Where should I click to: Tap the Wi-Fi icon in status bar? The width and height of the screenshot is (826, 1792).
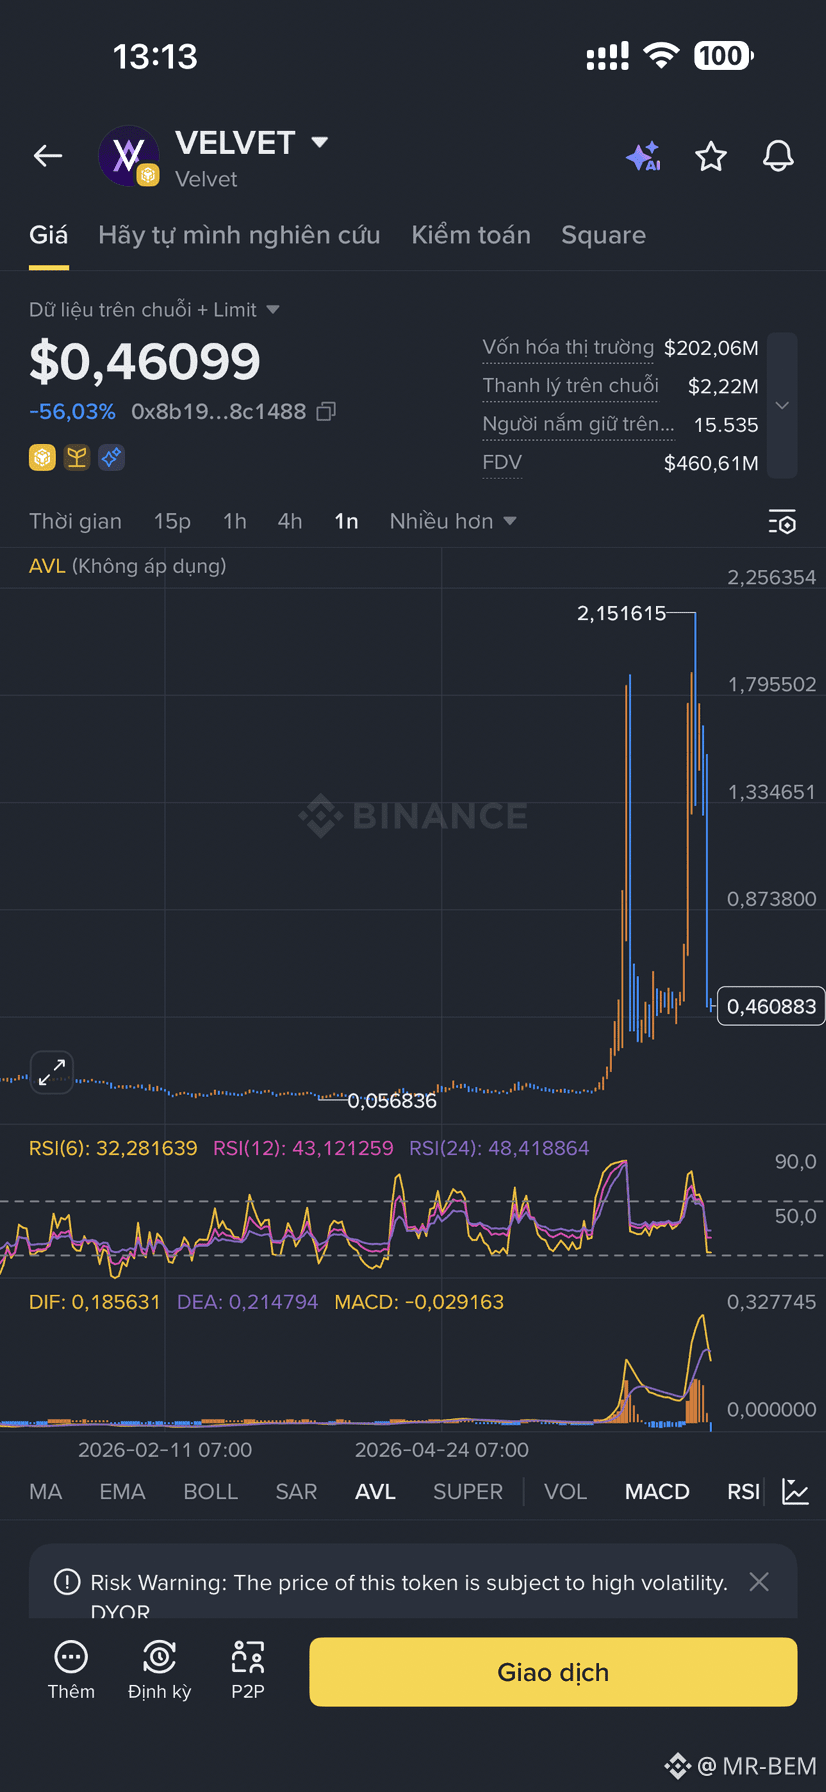[660, 55]
